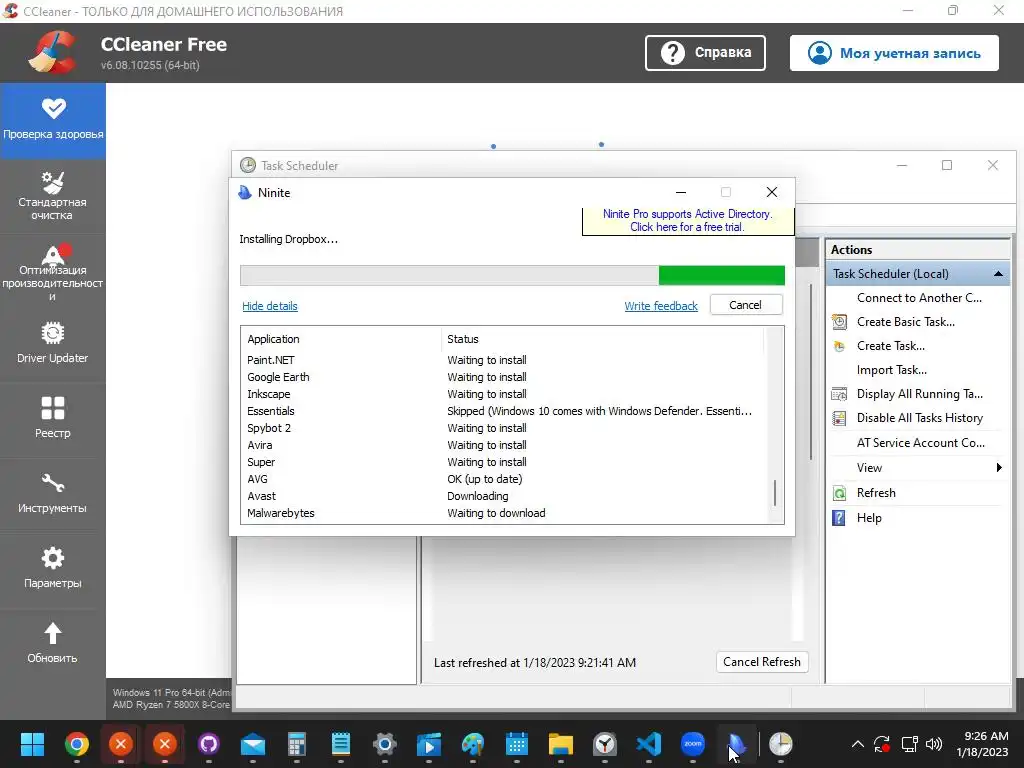Collapse the Task Scheduler (Local) actions group
The image size is (1024, 768).
tap(998, 274)
